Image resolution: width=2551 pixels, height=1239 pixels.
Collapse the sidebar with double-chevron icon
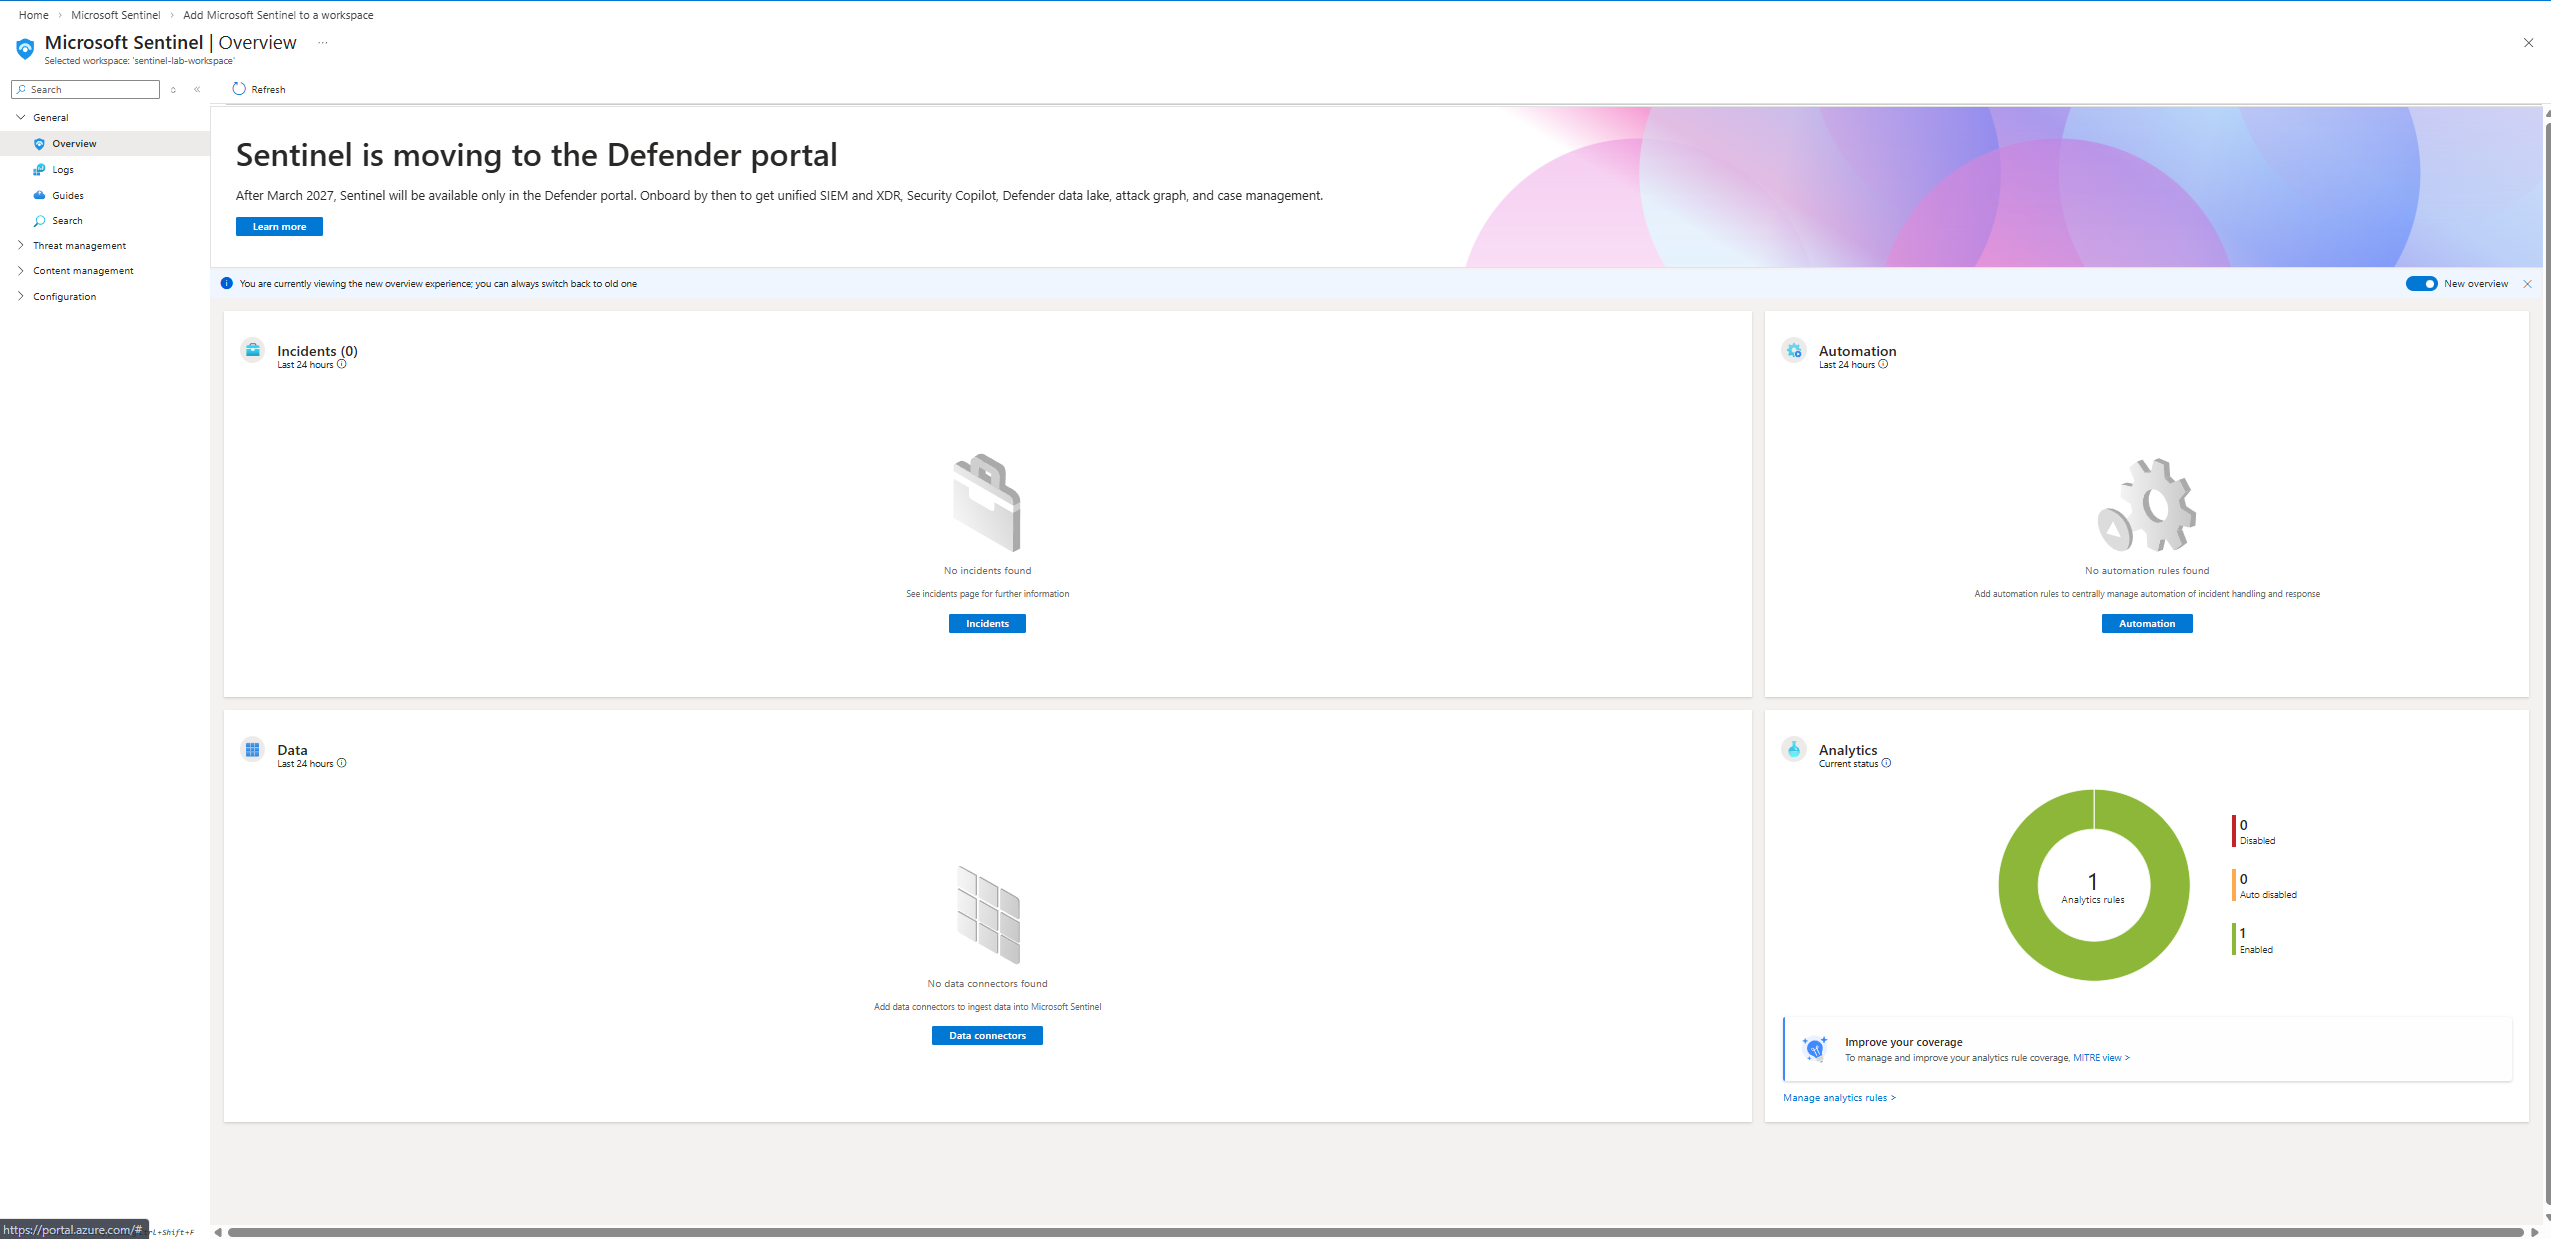[197, 90]
